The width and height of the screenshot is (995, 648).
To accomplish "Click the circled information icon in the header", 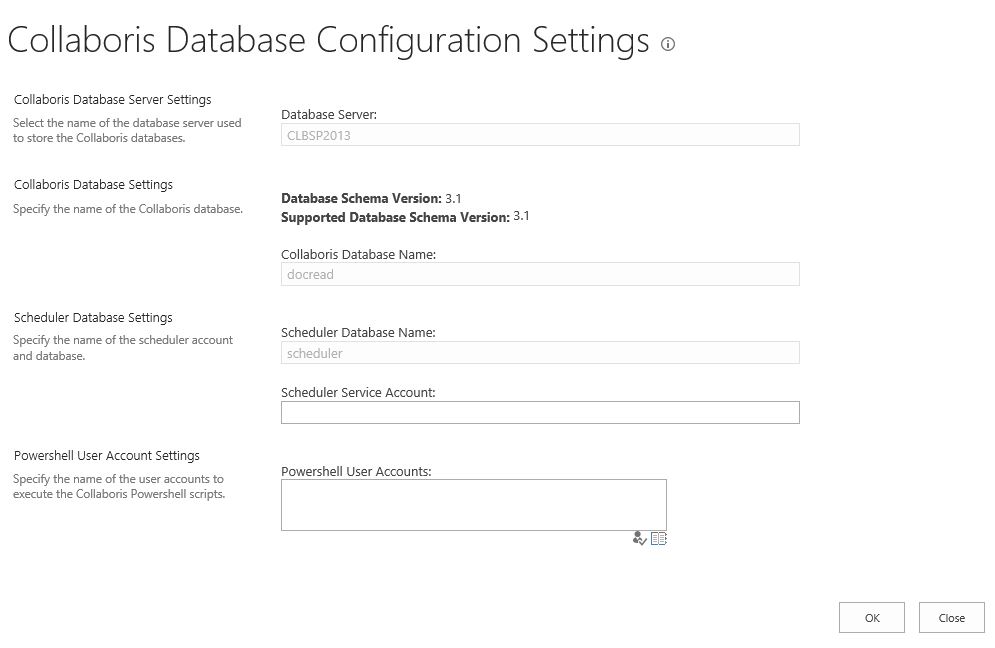I will 667,44.
